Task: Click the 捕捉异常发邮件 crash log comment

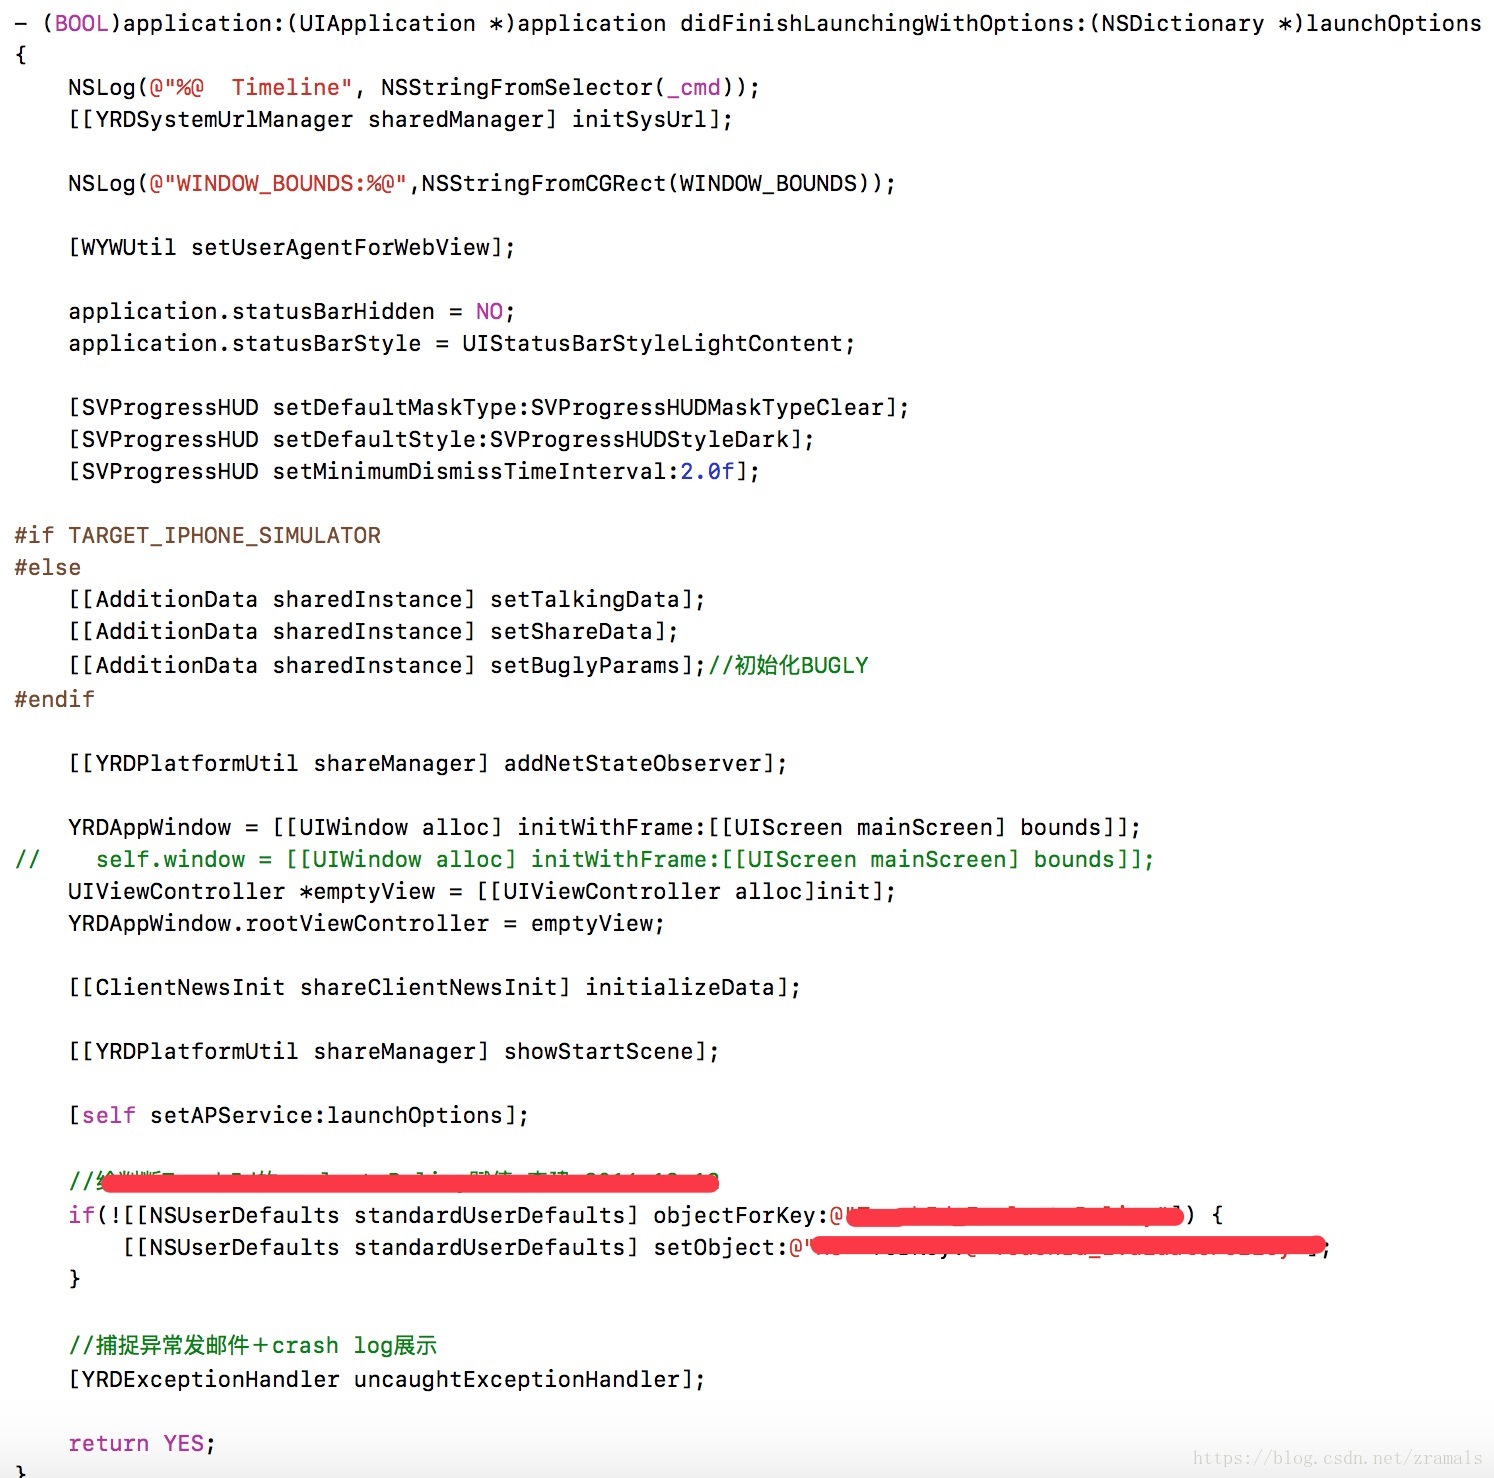Action: tap(253, 1346)
